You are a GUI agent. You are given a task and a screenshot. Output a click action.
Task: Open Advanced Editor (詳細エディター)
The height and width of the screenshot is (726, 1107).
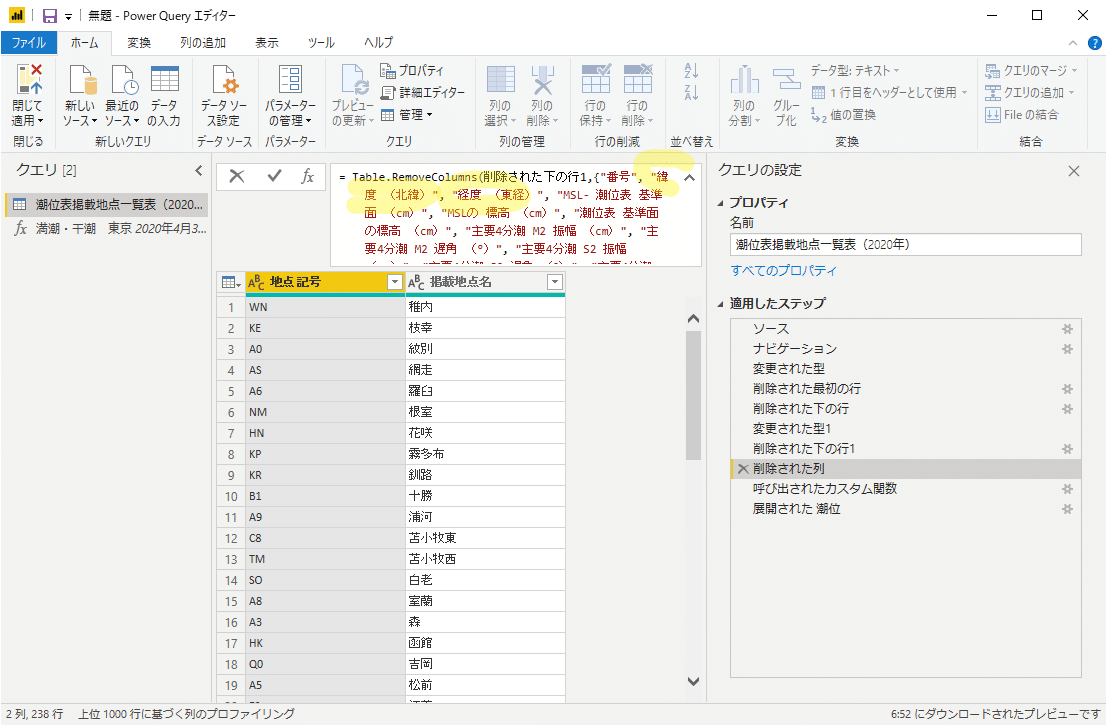click(423, 93)
